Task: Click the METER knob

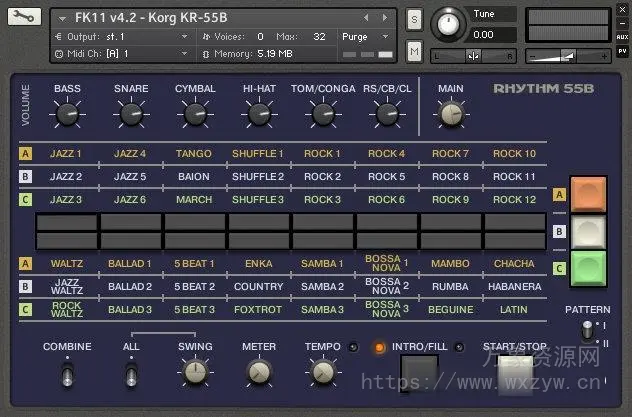Action: 259,372
